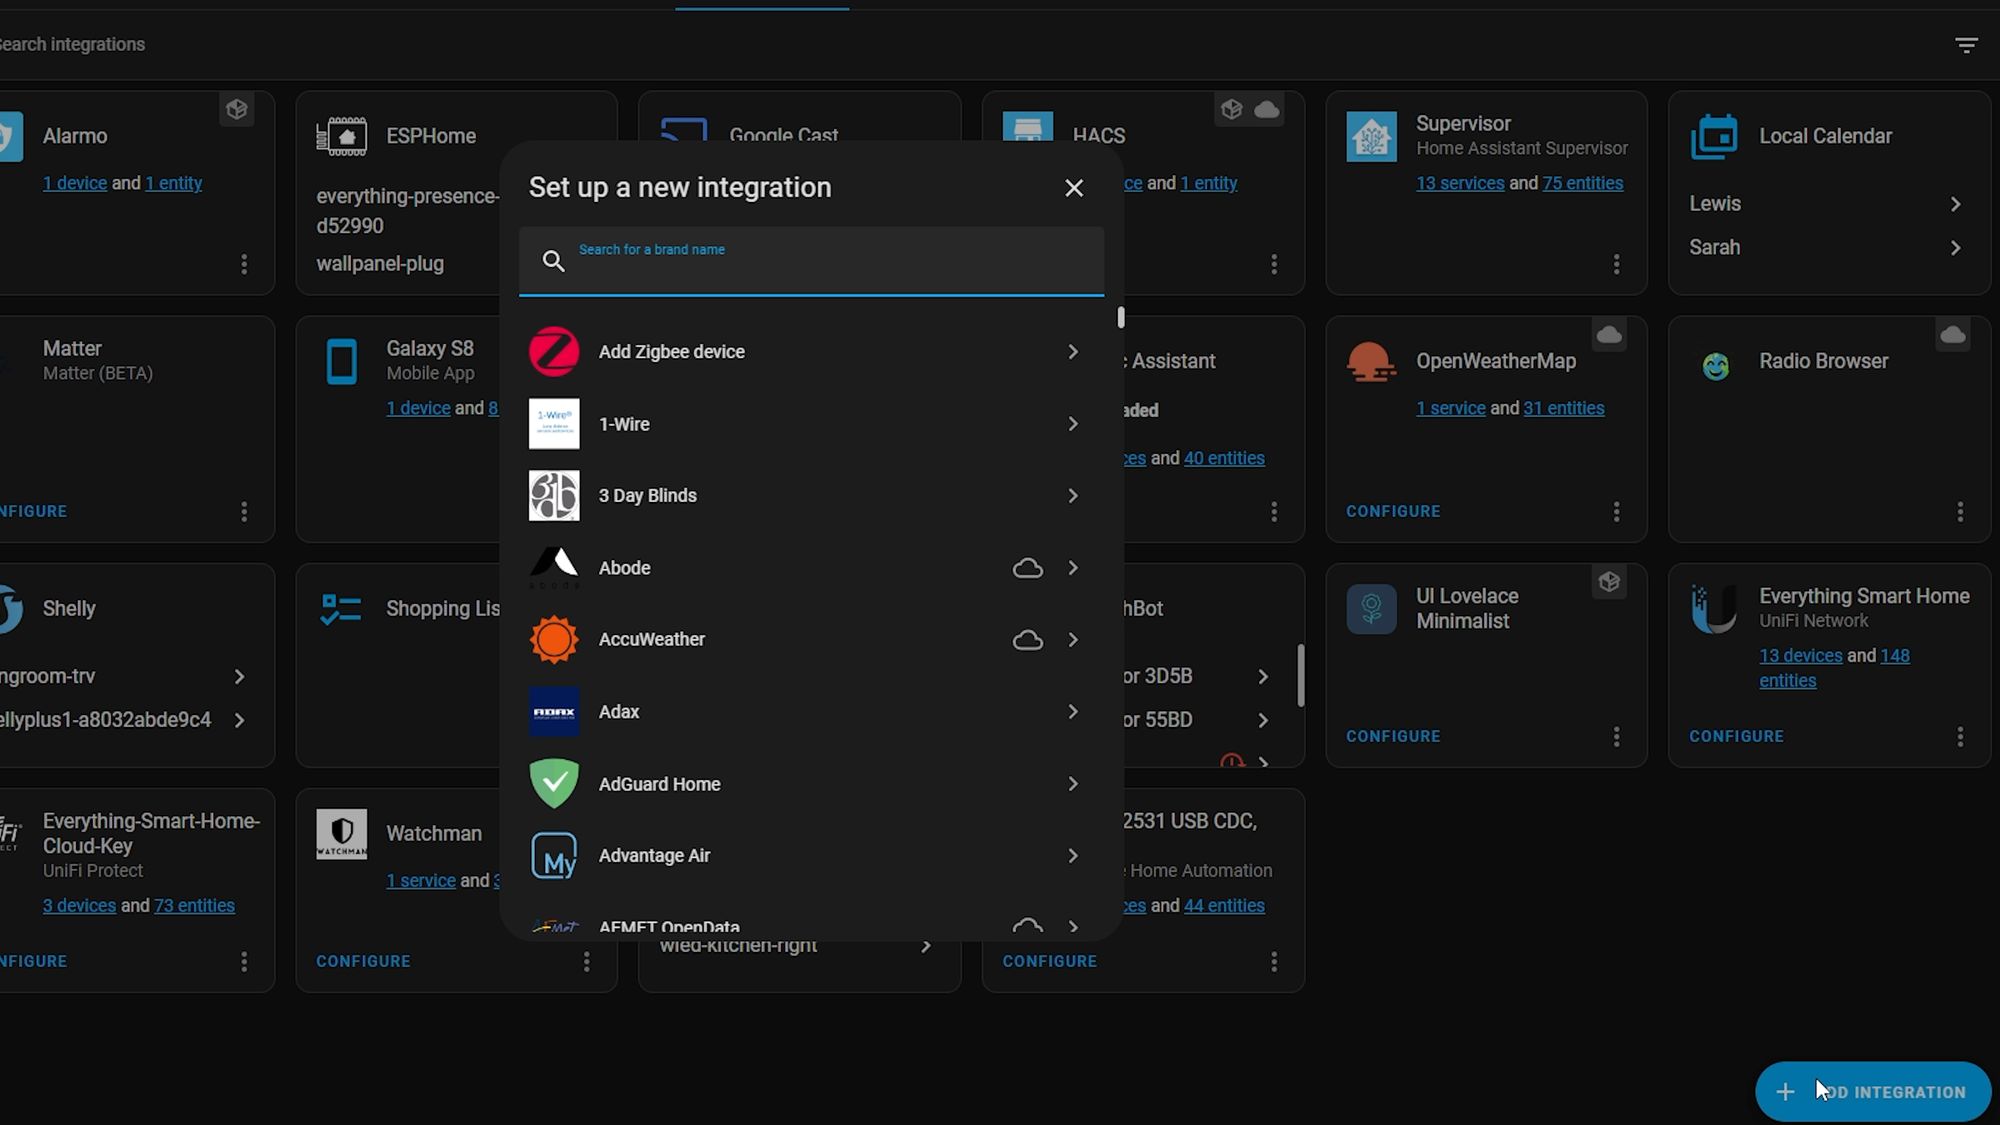Close the Set up a new integration dialog
Screen dimensions: 2000x1125
click(x=1074, y=188)
